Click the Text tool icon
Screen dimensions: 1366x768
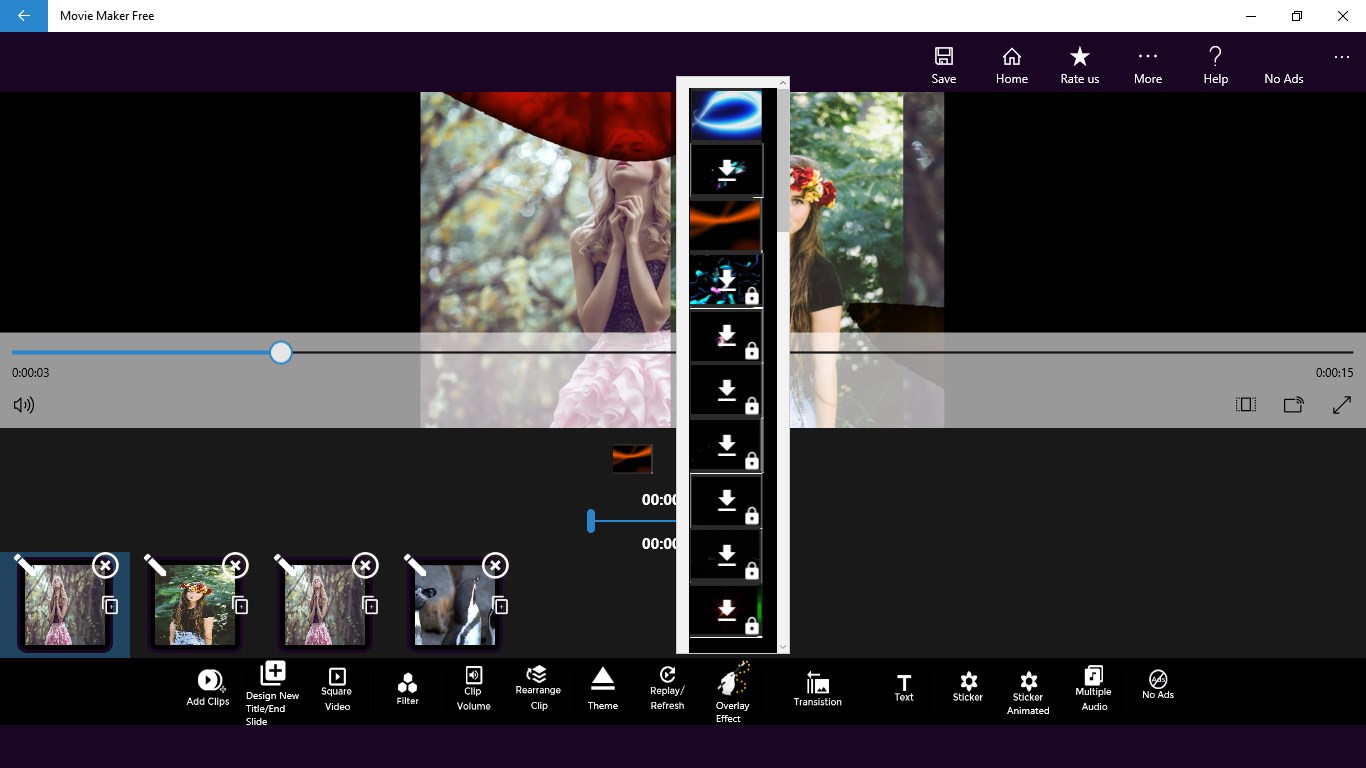(904, 682)
